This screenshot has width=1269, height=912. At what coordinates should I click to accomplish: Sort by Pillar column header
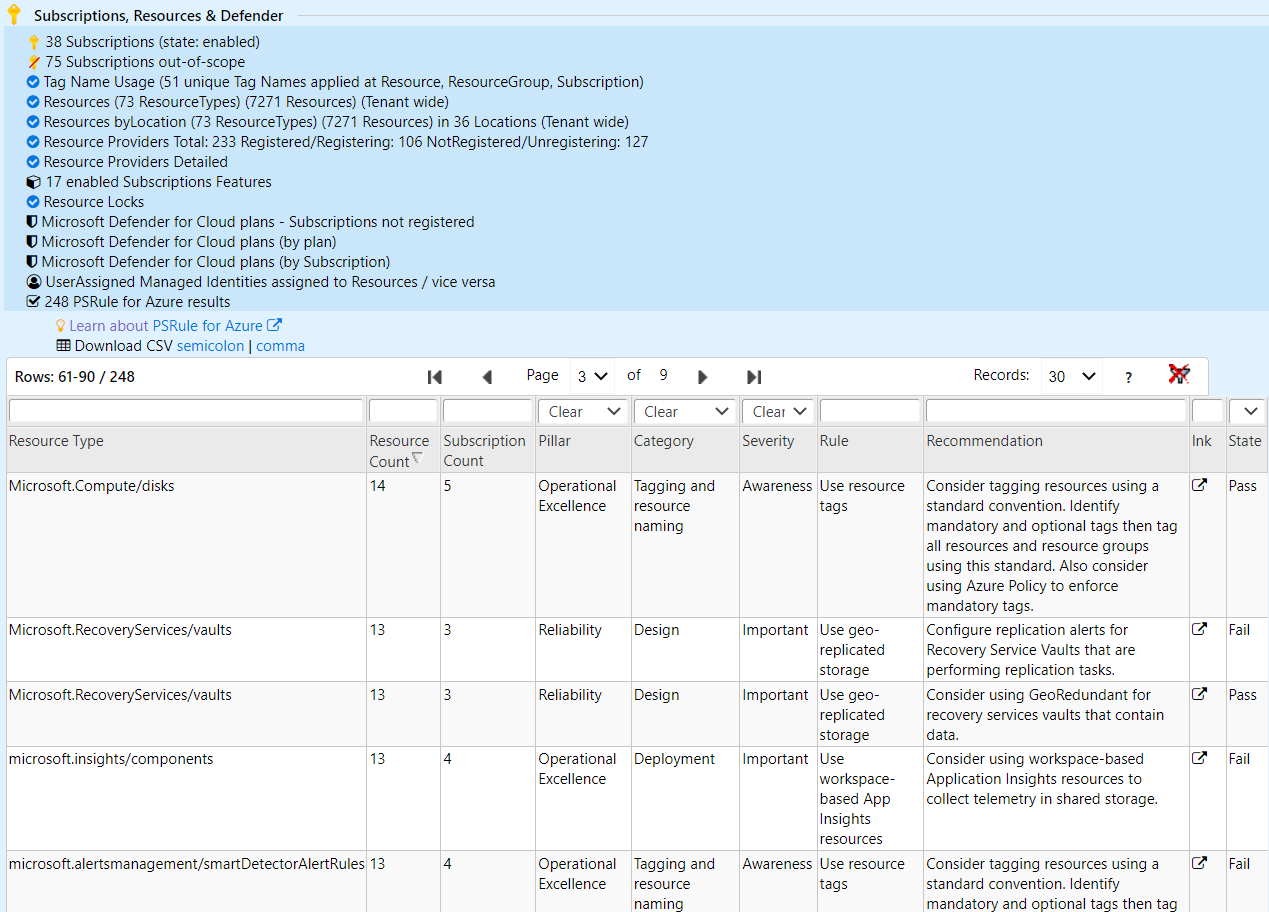pyautogui.click(x=555, y=441)
